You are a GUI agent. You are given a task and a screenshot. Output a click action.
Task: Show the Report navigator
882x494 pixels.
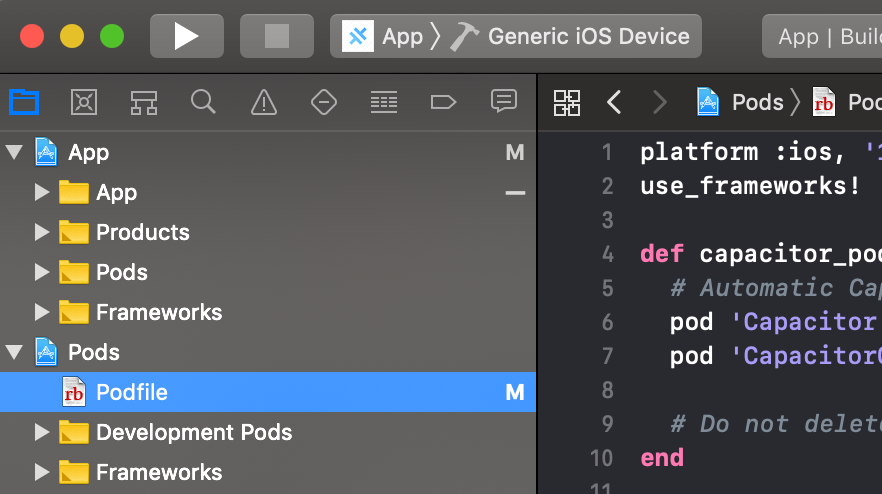tap(503, 101)
